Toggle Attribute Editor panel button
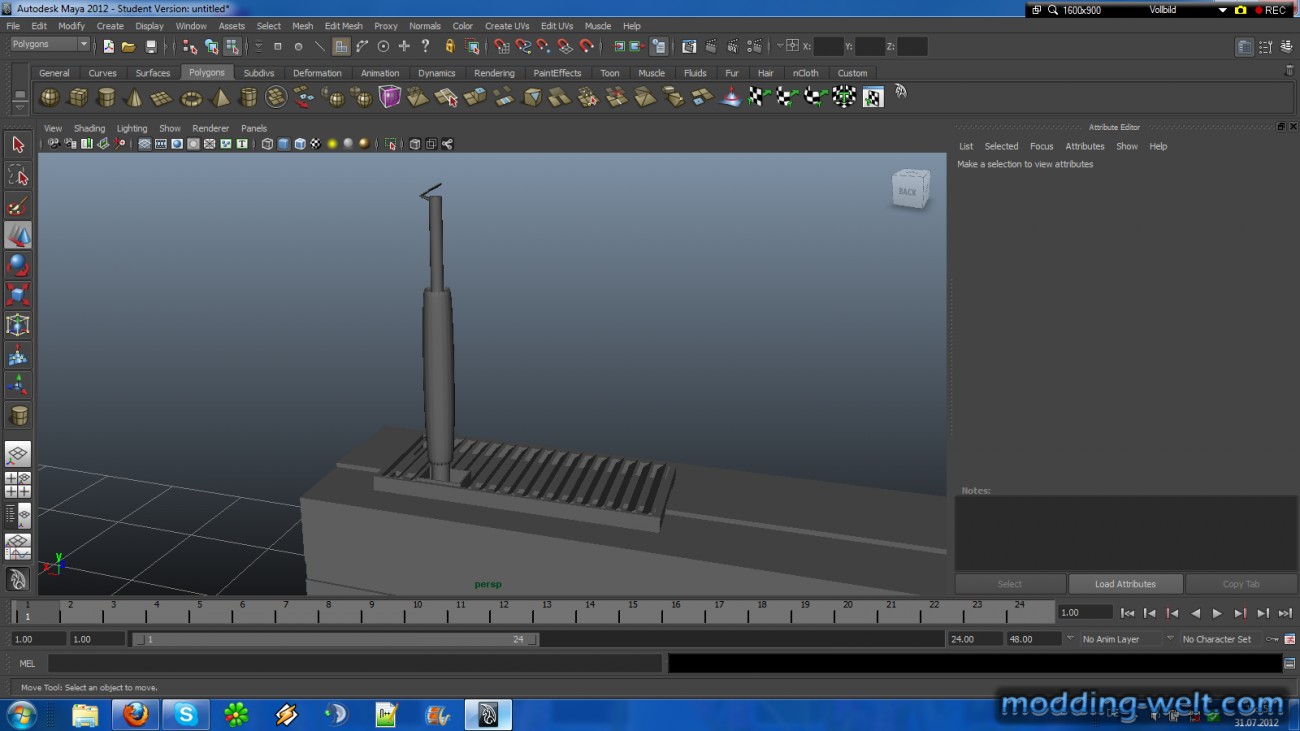 pos(1244,47)
